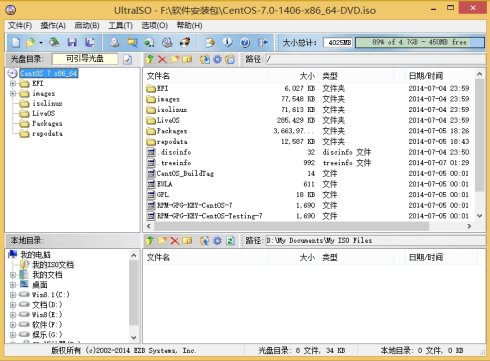Expand the 桌面 node in the local tree
This screenshot has height=361, width=490.
(13, 285)
